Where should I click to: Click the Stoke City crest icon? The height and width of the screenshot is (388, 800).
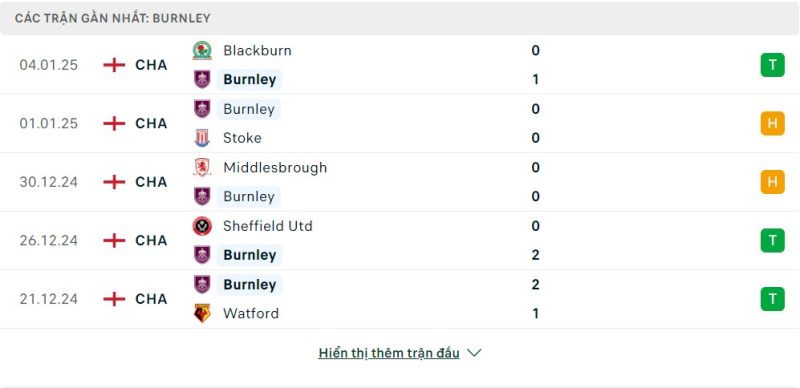(x=202, y=138)
